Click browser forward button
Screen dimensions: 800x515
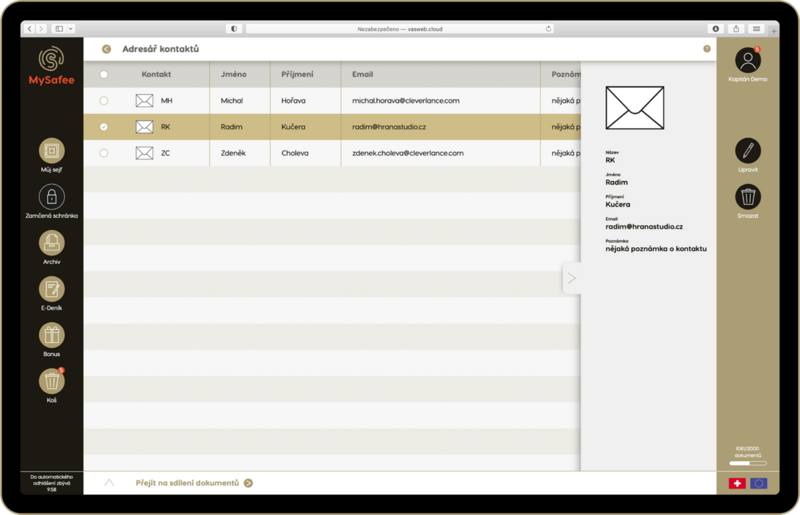point(41,29)
